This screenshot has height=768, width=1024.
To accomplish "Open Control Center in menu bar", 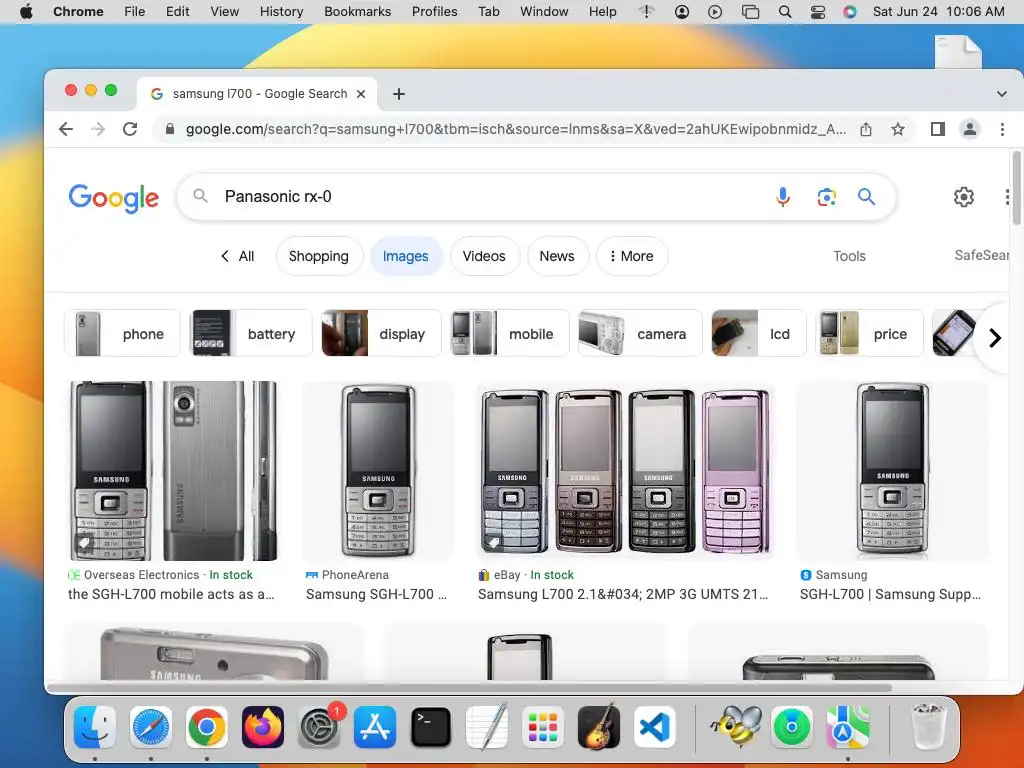I will pos(818,12).
